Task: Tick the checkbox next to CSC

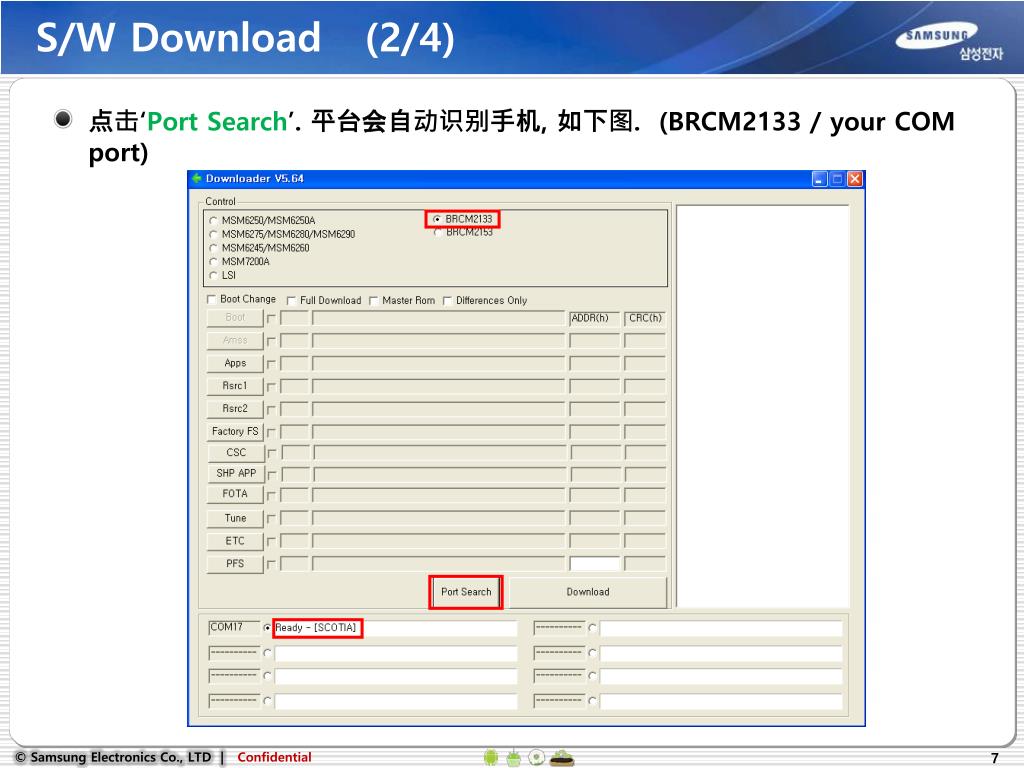Action: [x=272, y=453]
